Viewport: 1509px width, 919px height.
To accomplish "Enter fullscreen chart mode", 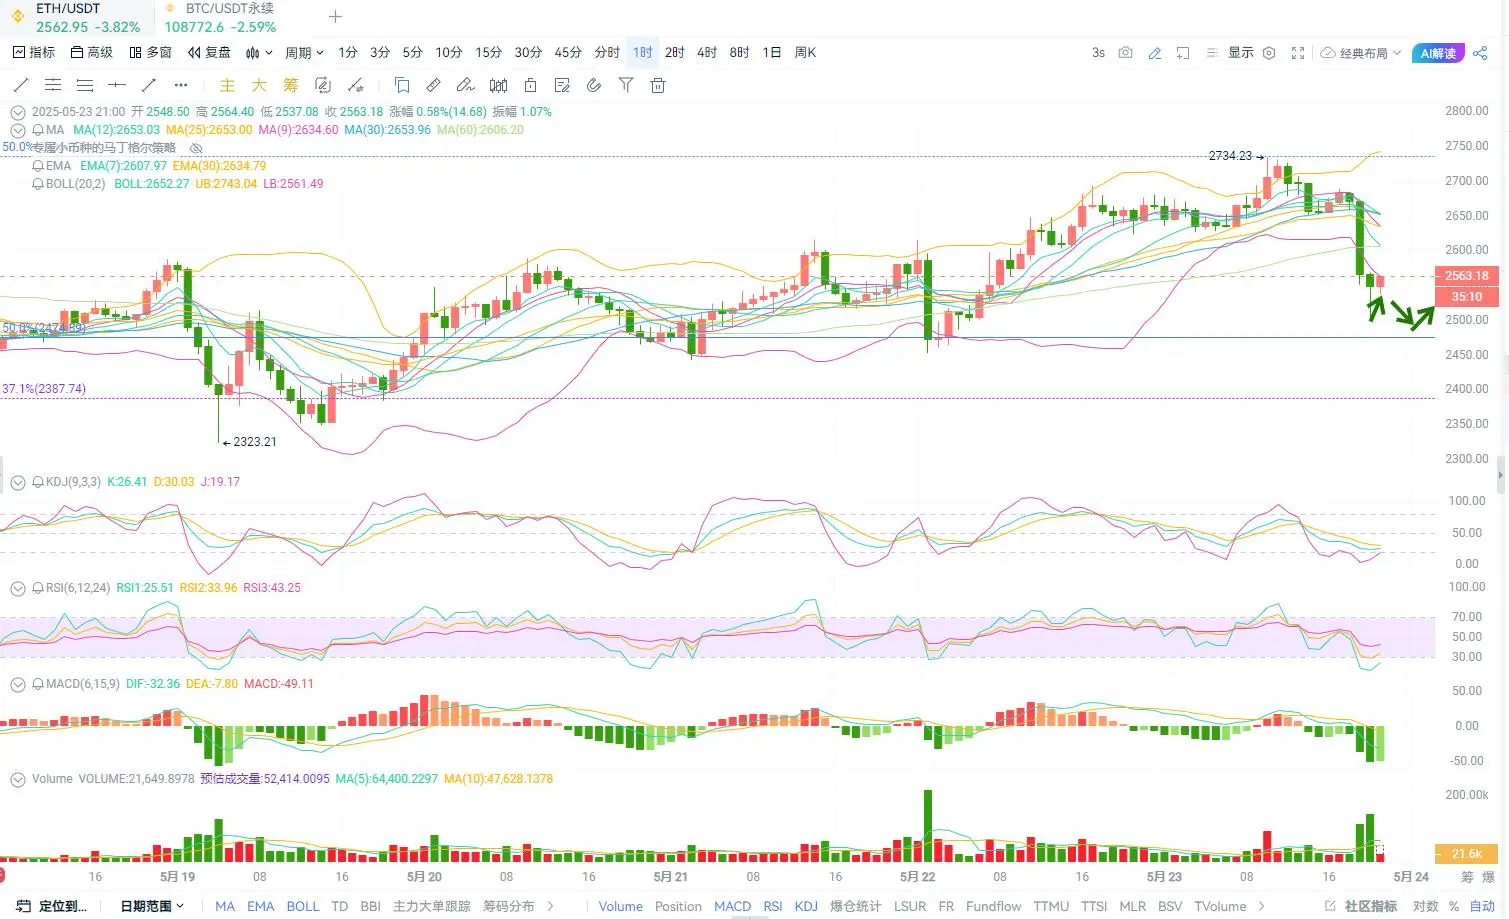I will tap(1298, 53).
